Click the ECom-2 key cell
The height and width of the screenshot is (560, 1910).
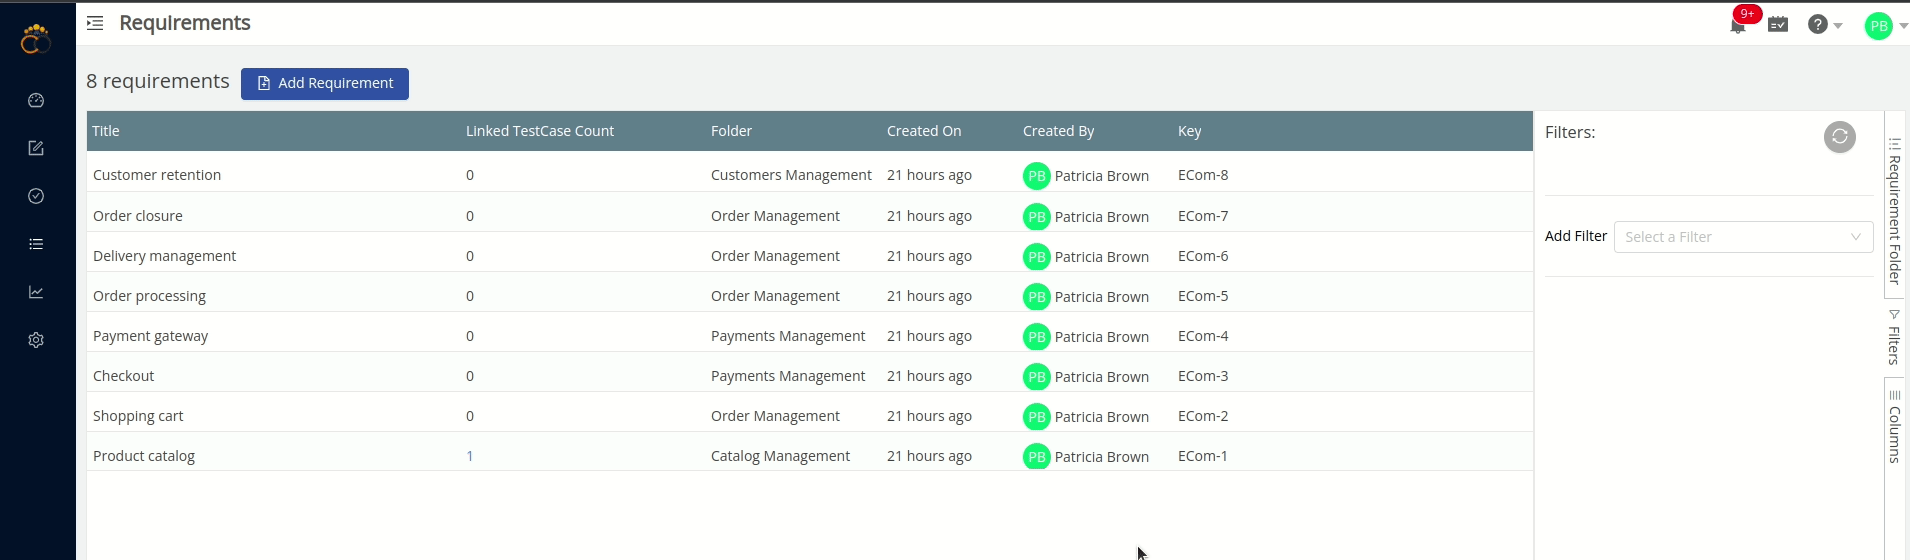pos(1203,416)
